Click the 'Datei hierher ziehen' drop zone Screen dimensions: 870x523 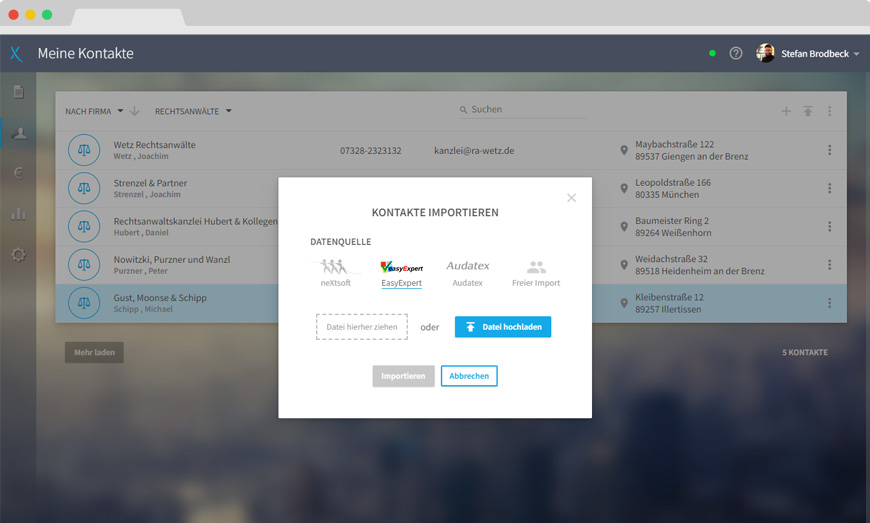pyautogui.click(x=362, y=327)
